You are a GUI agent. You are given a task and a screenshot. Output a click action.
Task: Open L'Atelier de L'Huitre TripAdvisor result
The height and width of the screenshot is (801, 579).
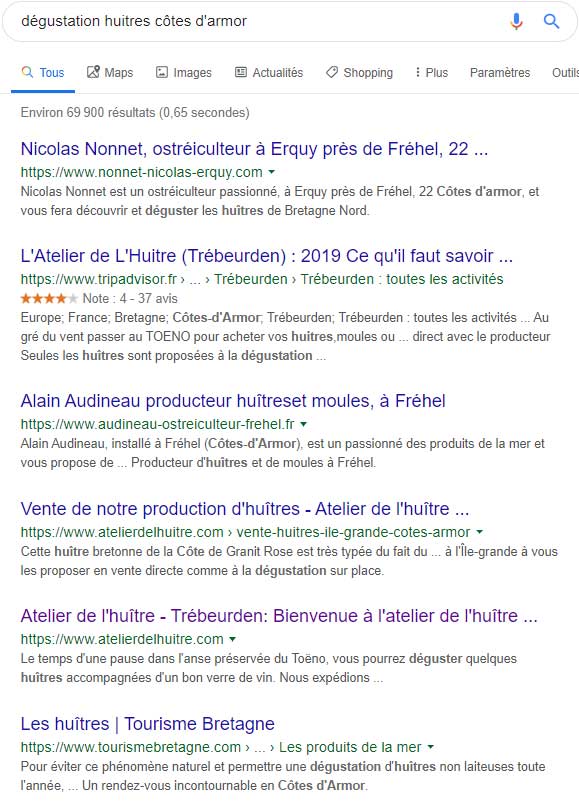tap(266, 255)
